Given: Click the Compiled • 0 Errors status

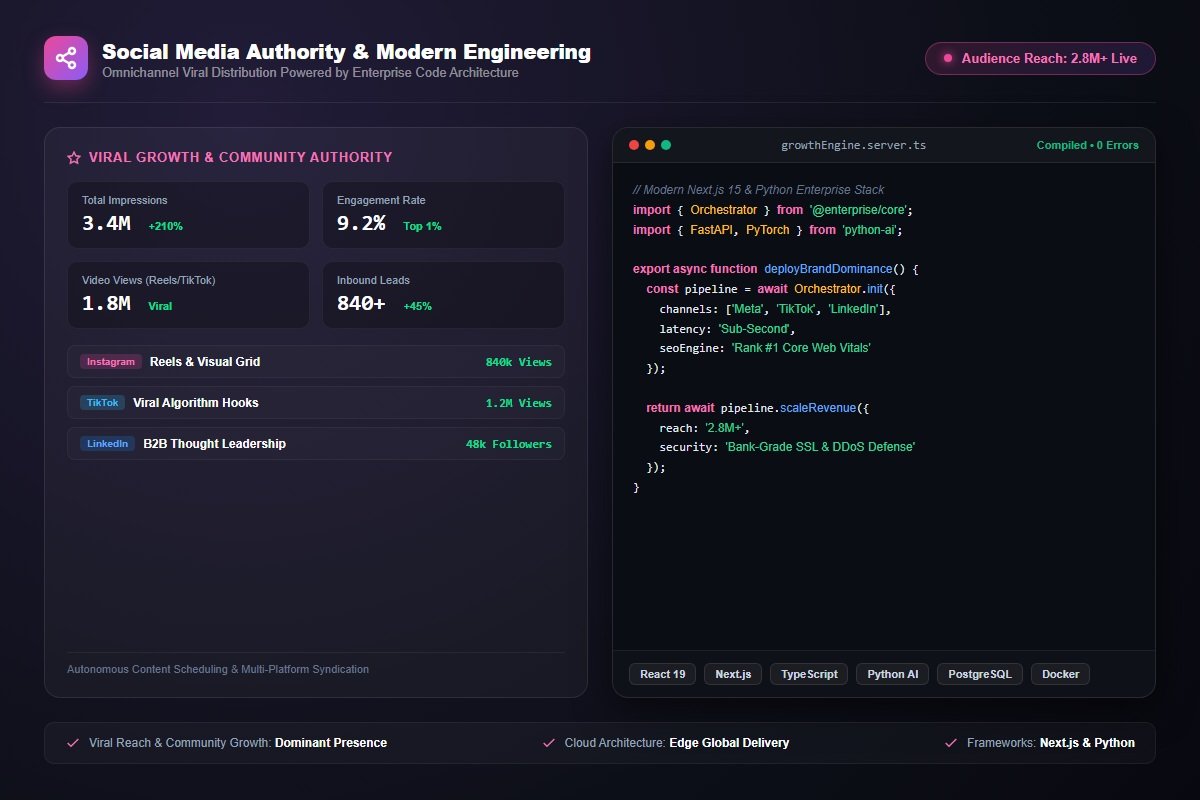Looking at the screenshot, I should 1087,145.
